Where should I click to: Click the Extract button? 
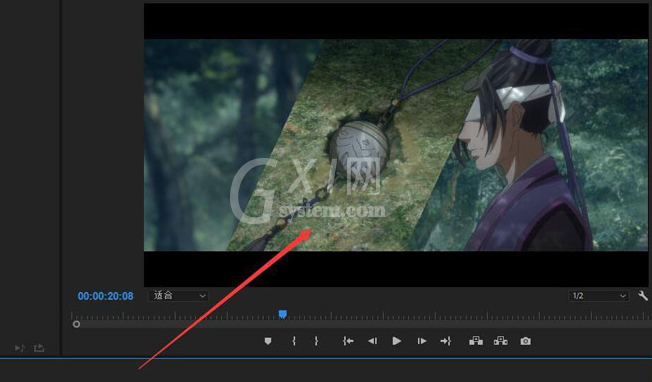coord(501,341)
